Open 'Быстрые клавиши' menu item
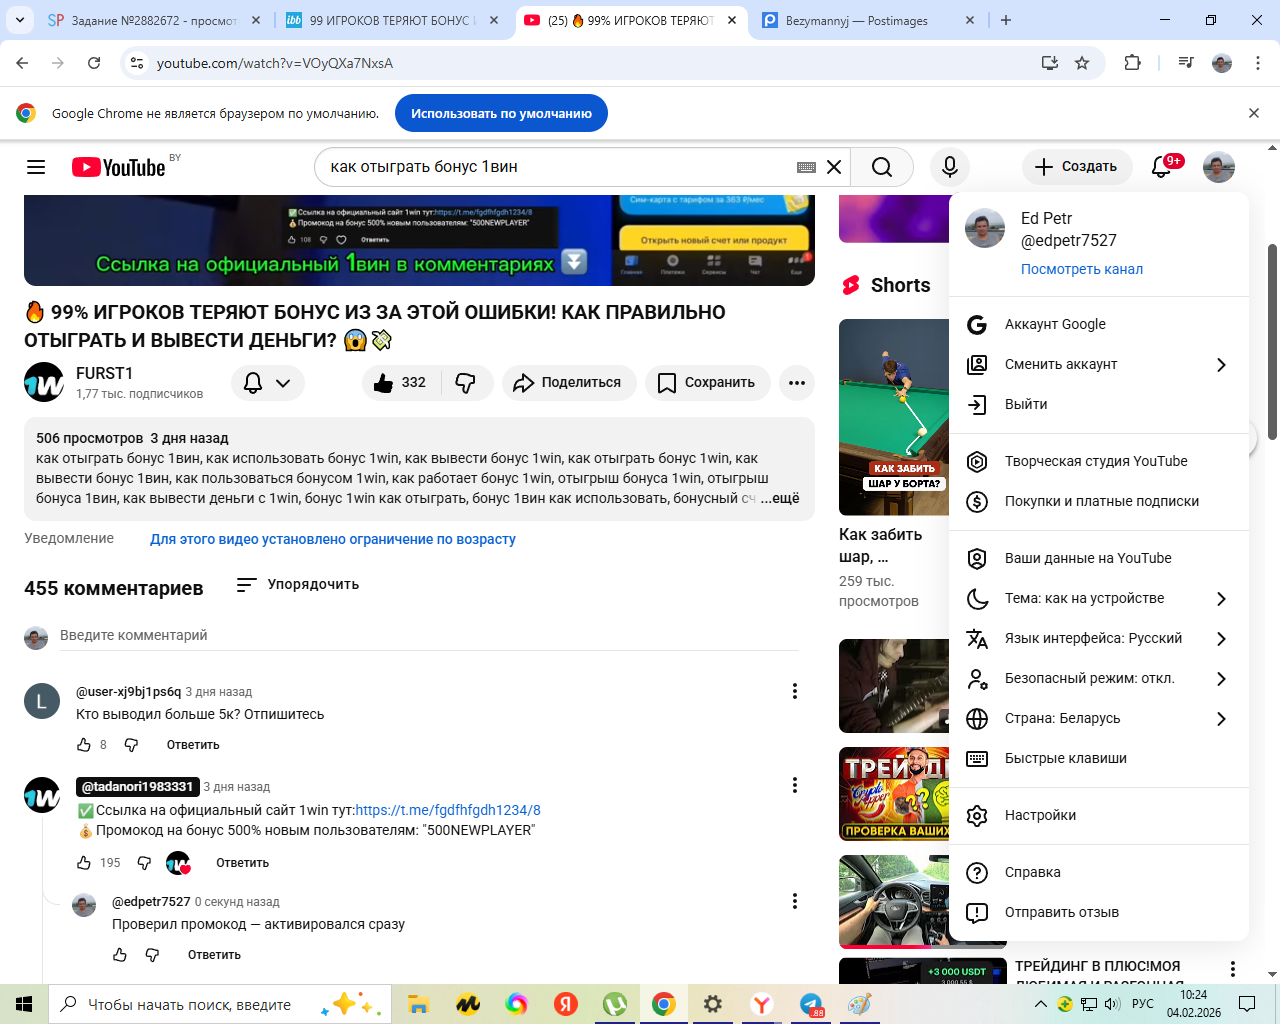The width and height of the screenshot is (1280, 1024). [x=1099, y=758]
